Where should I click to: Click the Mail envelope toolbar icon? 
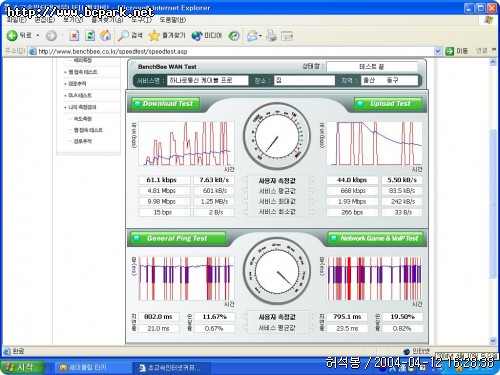click(x=252, y=36)
